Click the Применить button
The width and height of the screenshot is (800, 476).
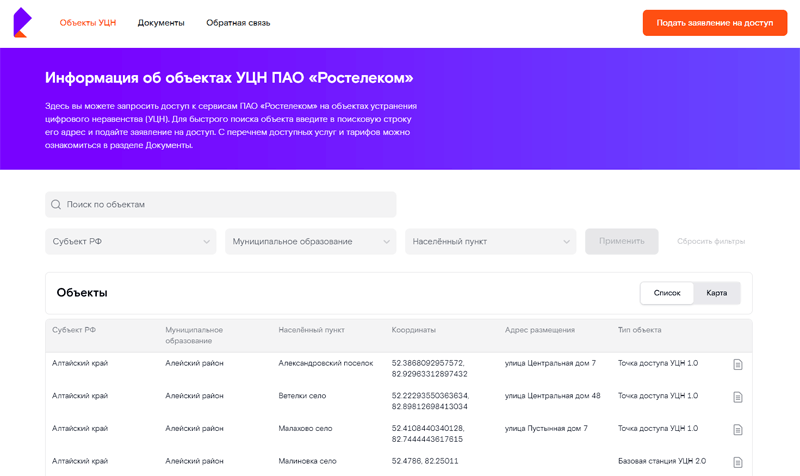pos(621,241)
